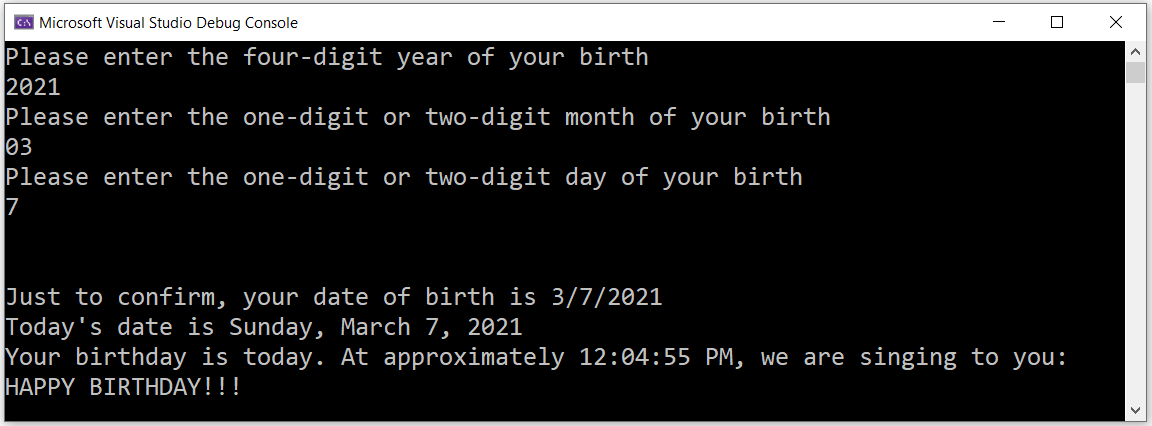Click the vertical scrollbar thumb
The width and height of the screenshot is (1152, 426).
(x=1135, y=72)
